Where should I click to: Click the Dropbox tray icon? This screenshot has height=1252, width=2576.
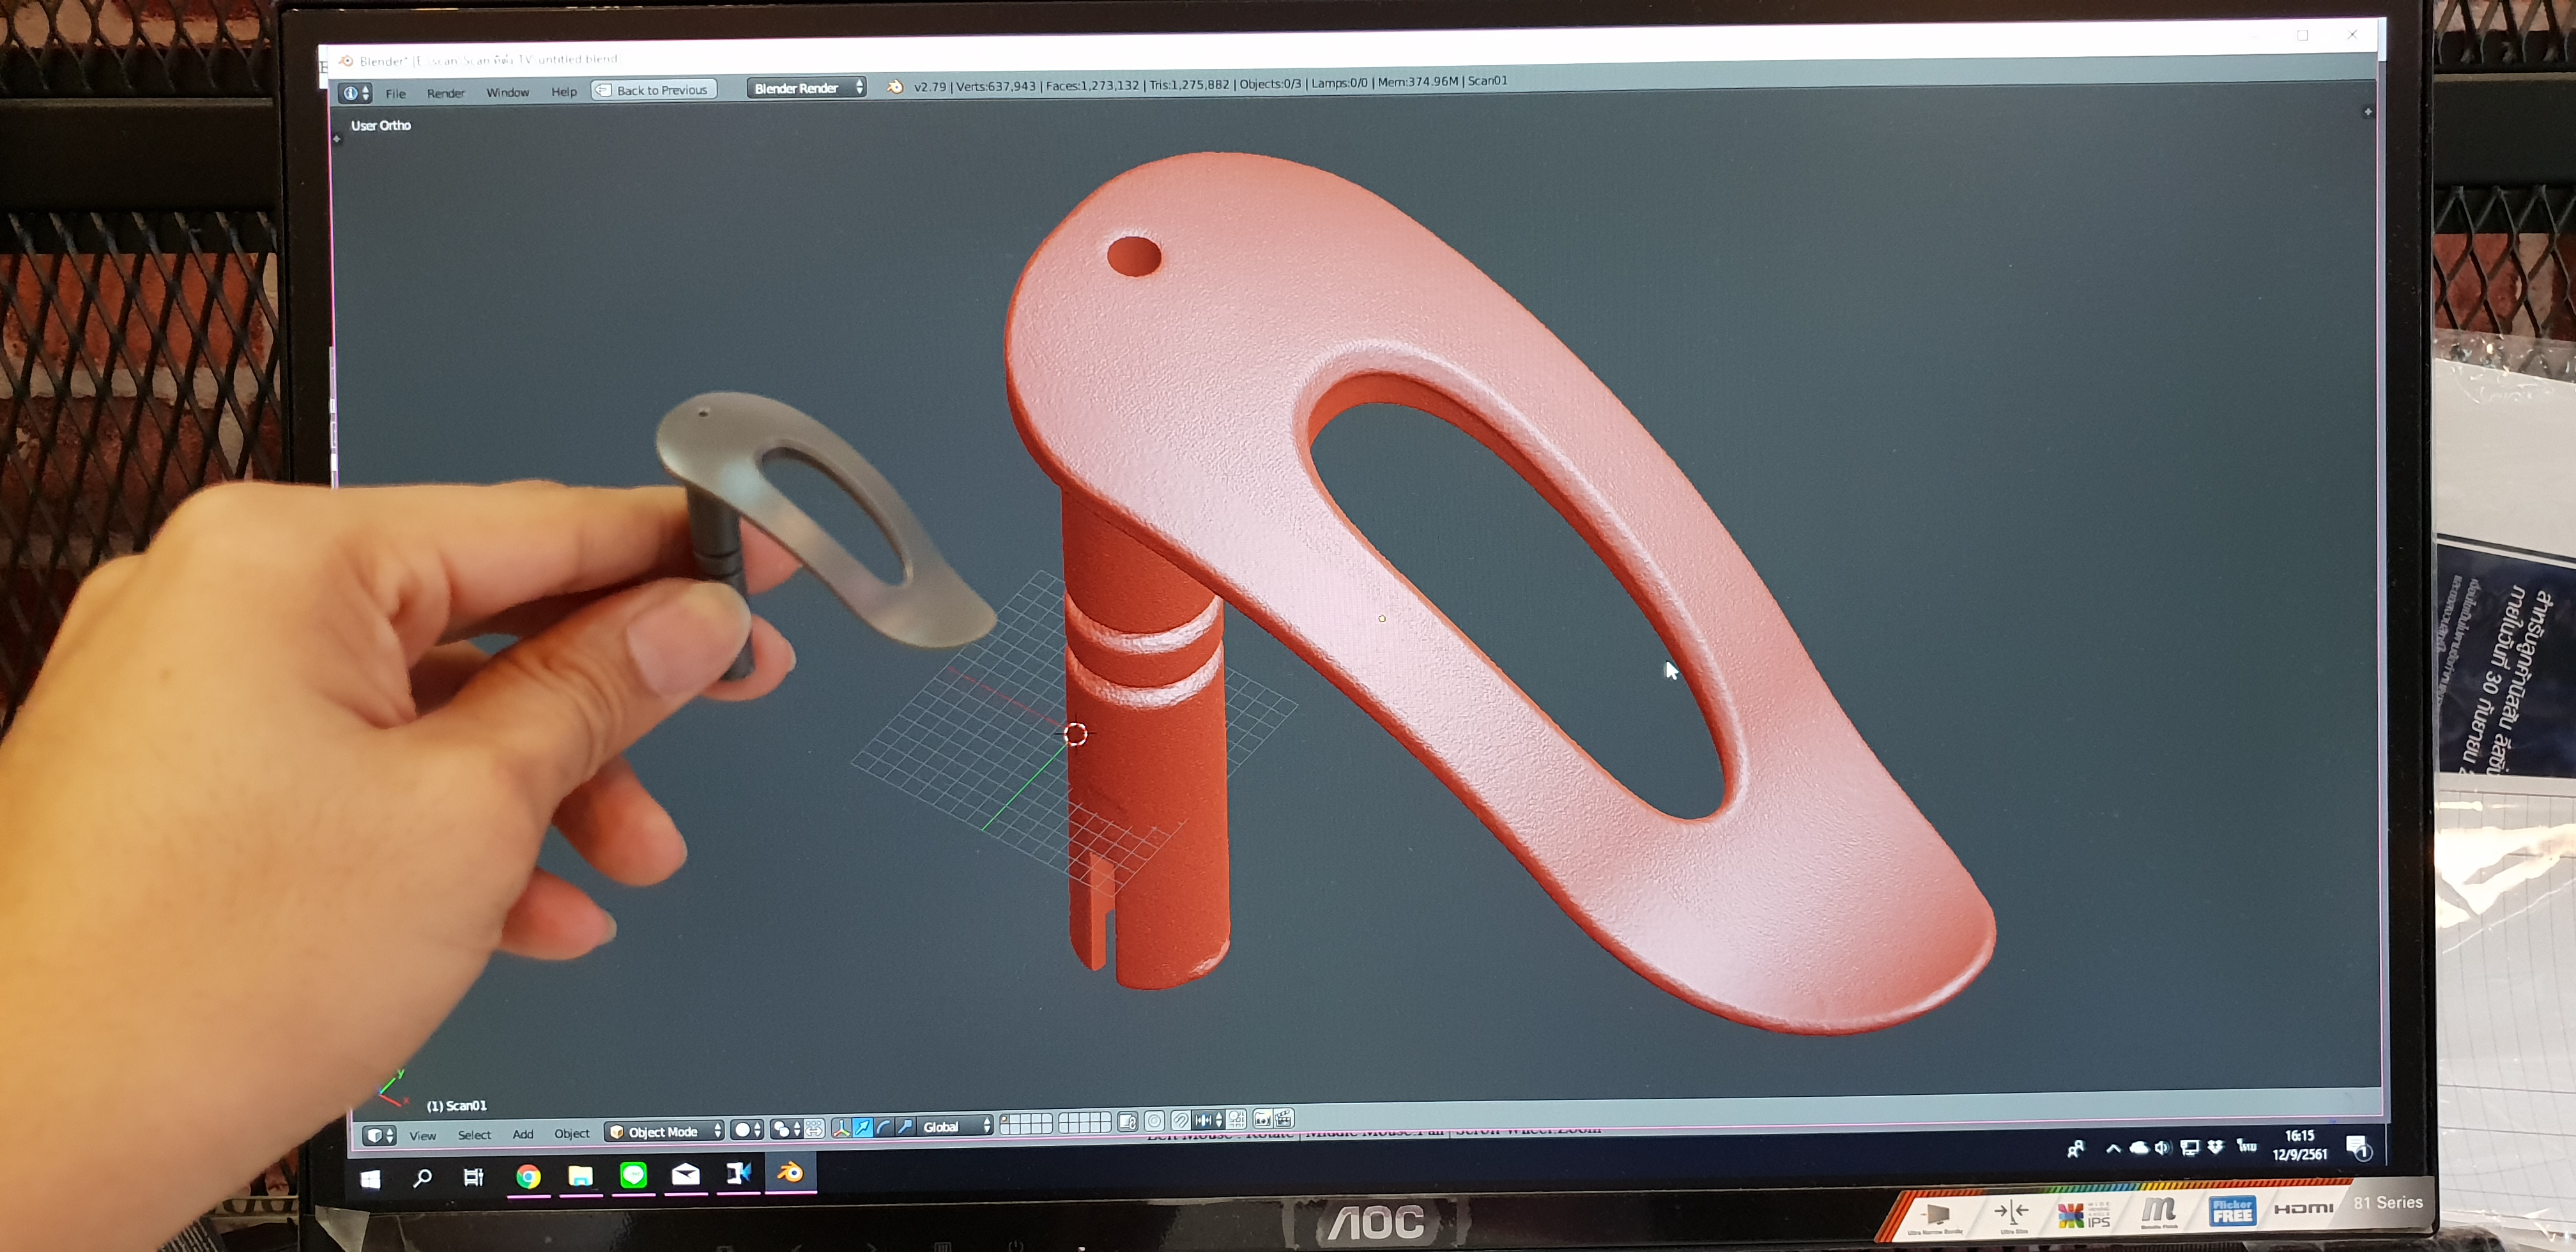2216,1147
